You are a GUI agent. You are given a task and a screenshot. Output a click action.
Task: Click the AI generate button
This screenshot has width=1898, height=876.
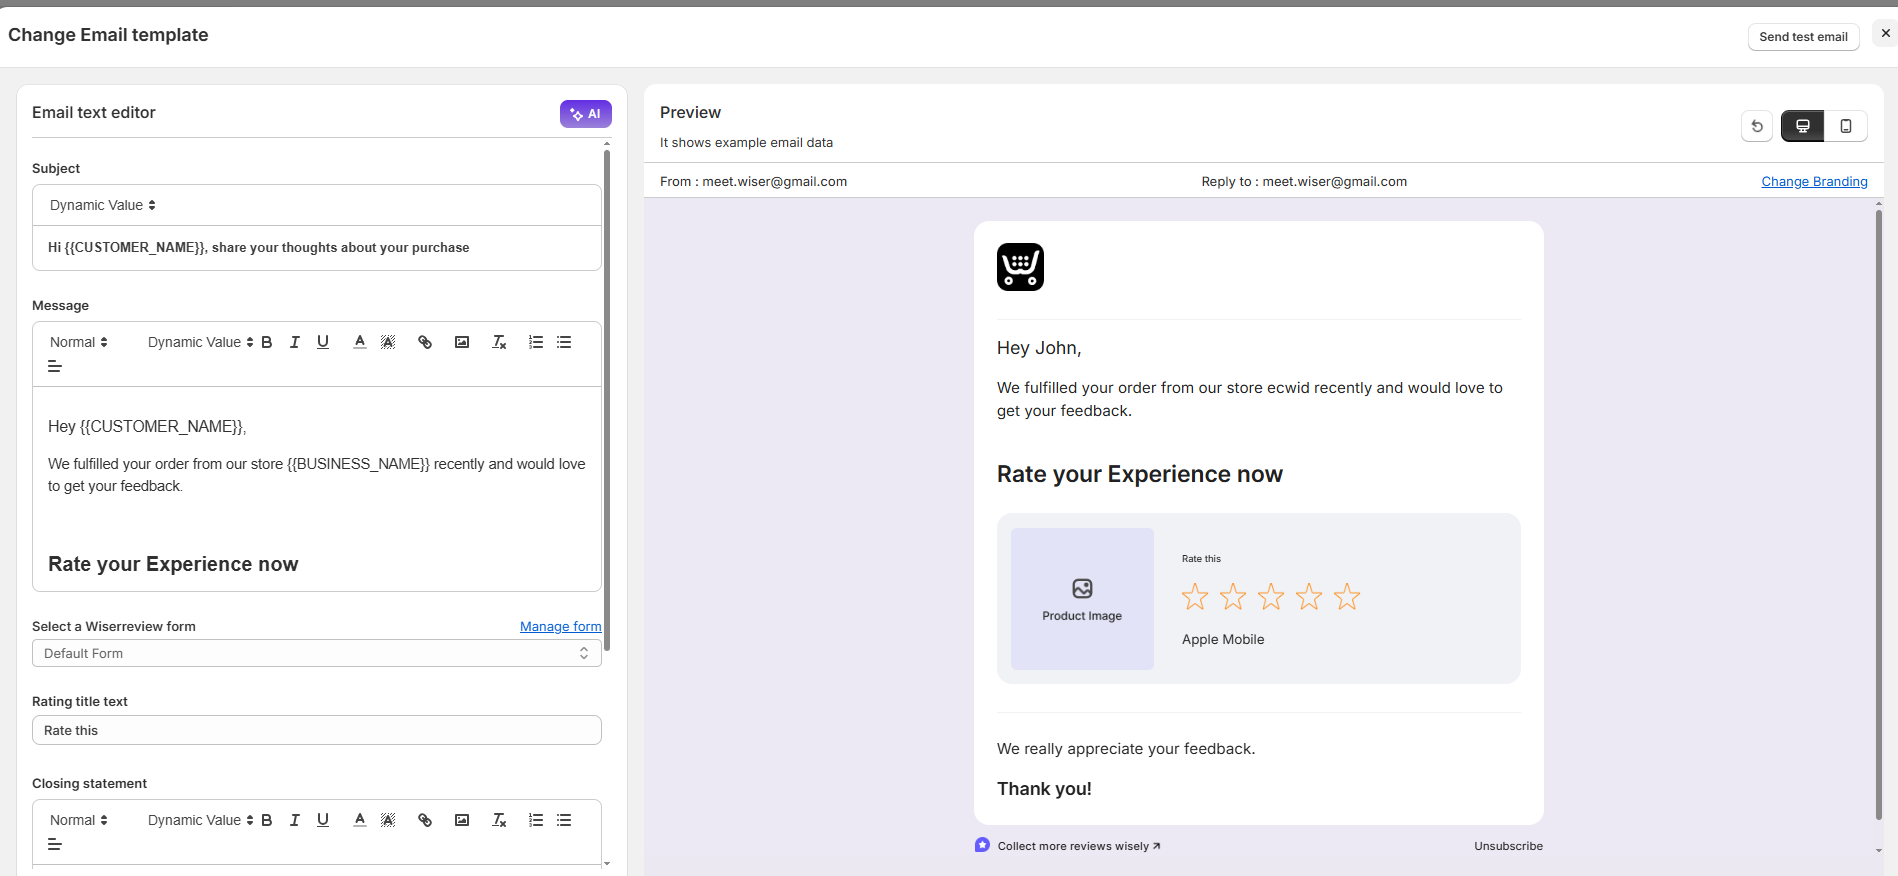click(585, 114)
